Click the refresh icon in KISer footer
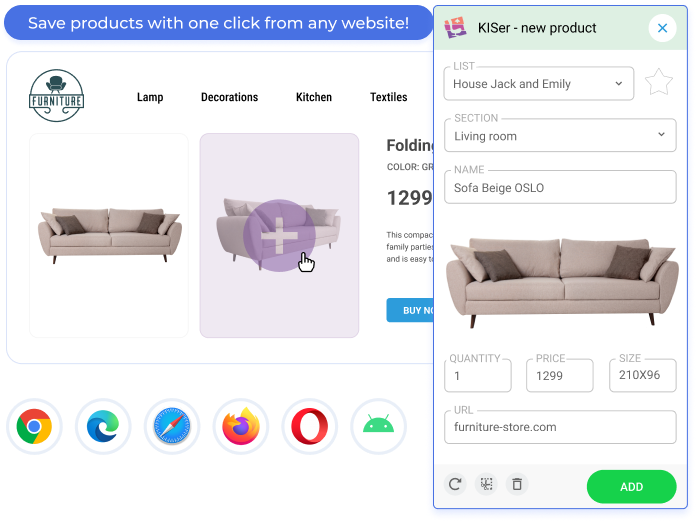Image resolution: width=697 pixels, height=522 pixels. point(455,484)
